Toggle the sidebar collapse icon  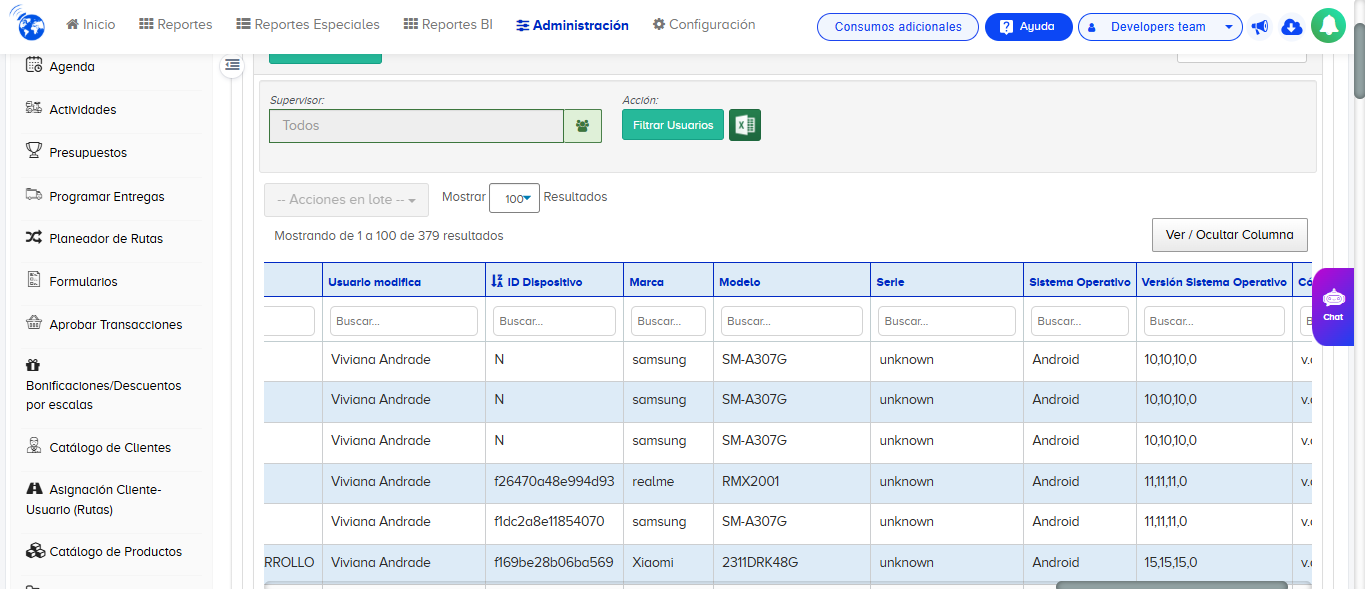click(232, 65)
